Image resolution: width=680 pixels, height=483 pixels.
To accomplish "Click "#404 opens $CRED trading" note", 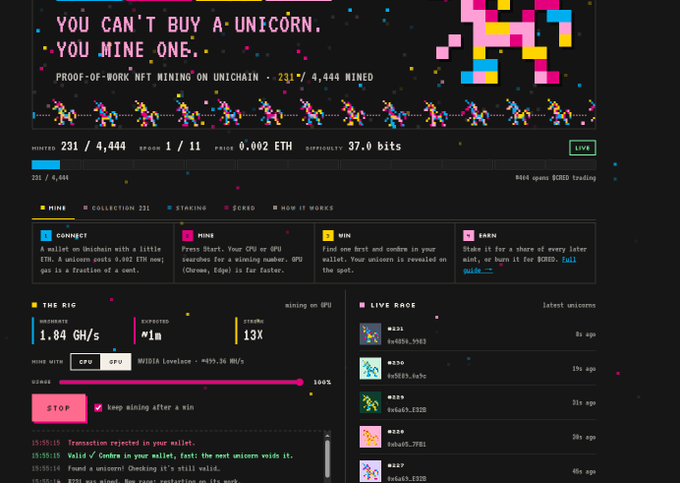I will (x=556, y=178).
